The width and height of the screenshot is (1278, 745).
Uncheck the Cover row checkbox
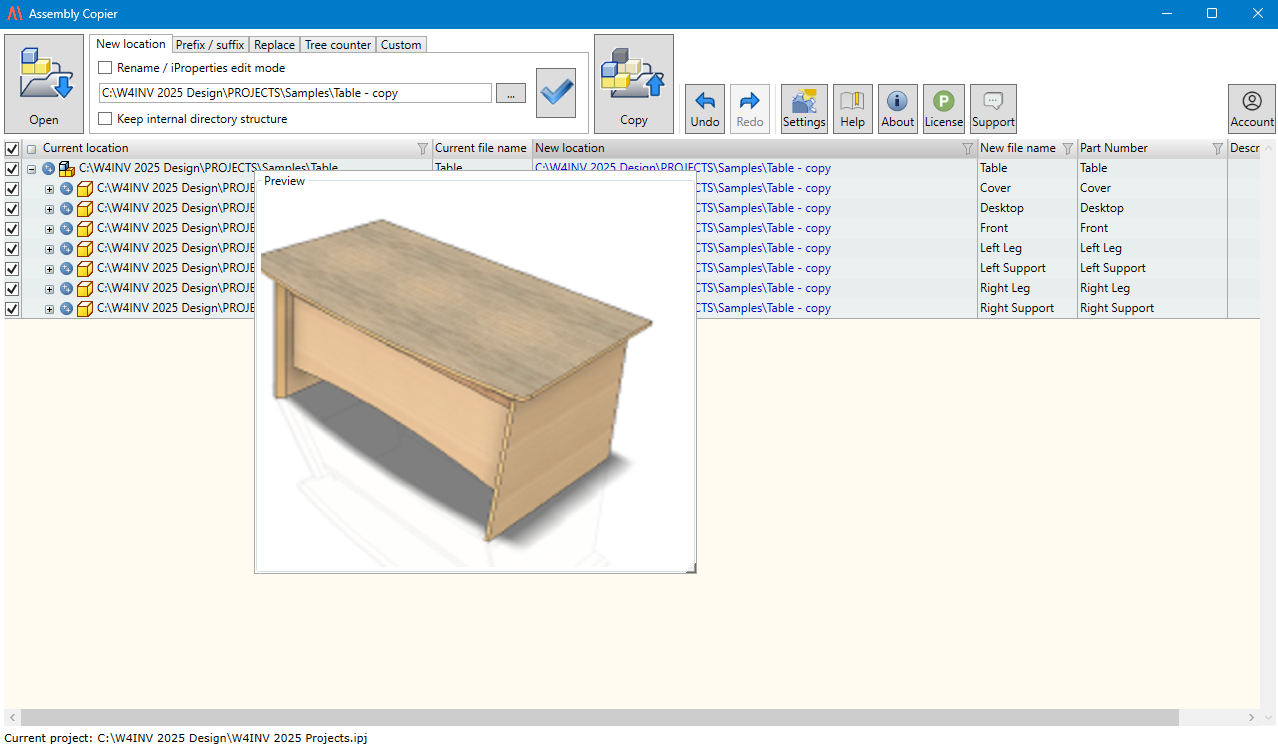pyautogui.click(x=12, y=189)
